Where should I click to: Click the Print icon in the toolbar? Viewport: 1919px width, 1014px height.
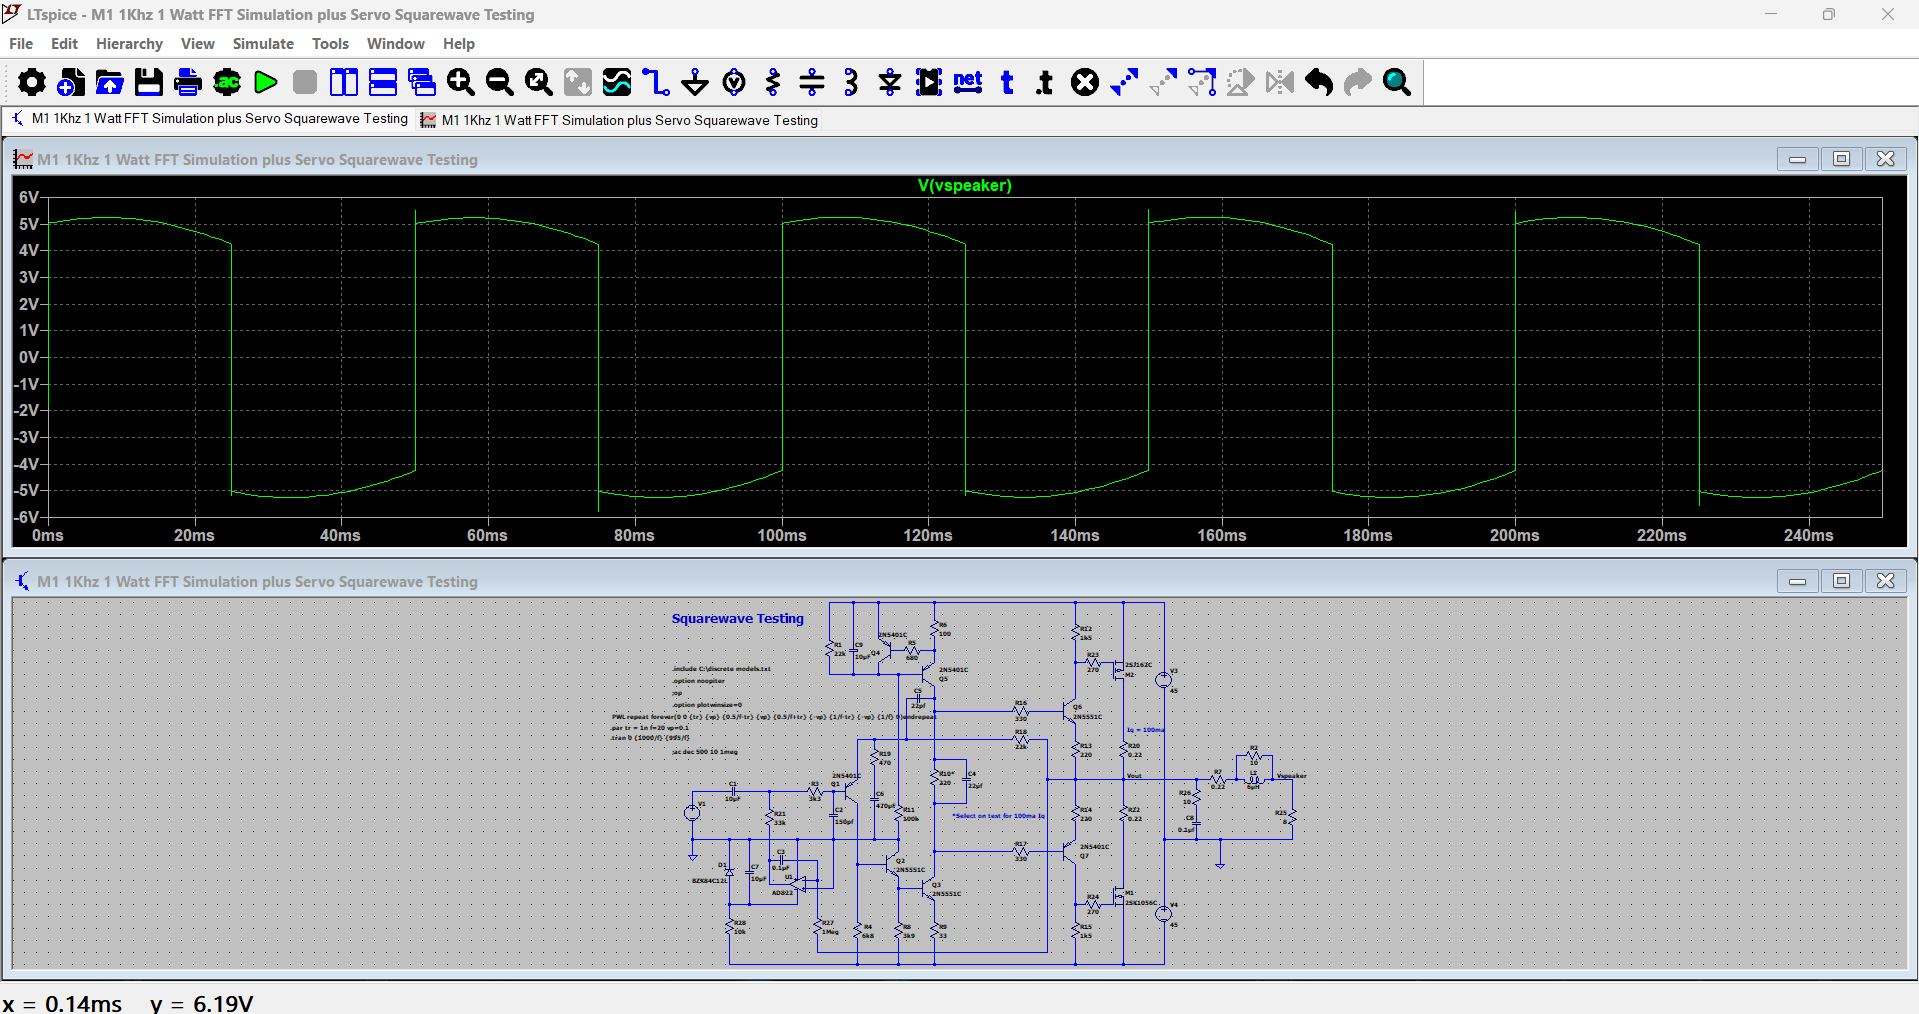[x=188, y=82]
